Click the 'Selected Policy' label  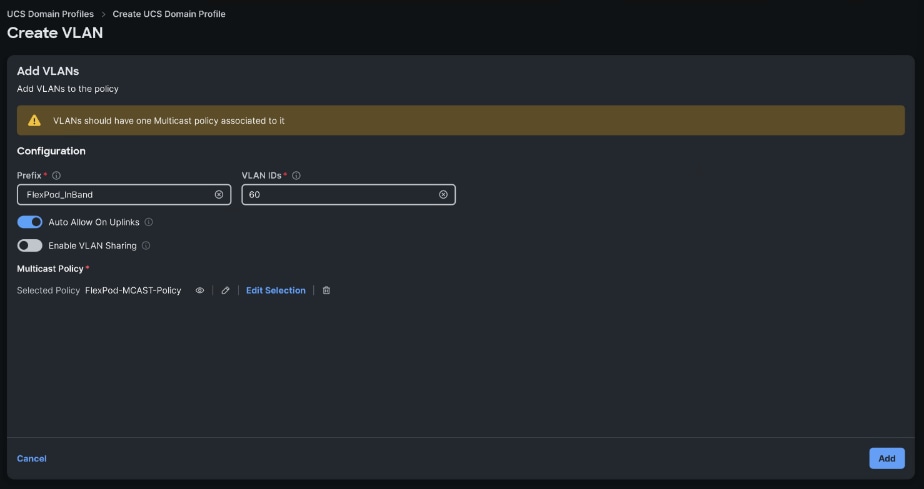tap(48, 290)
